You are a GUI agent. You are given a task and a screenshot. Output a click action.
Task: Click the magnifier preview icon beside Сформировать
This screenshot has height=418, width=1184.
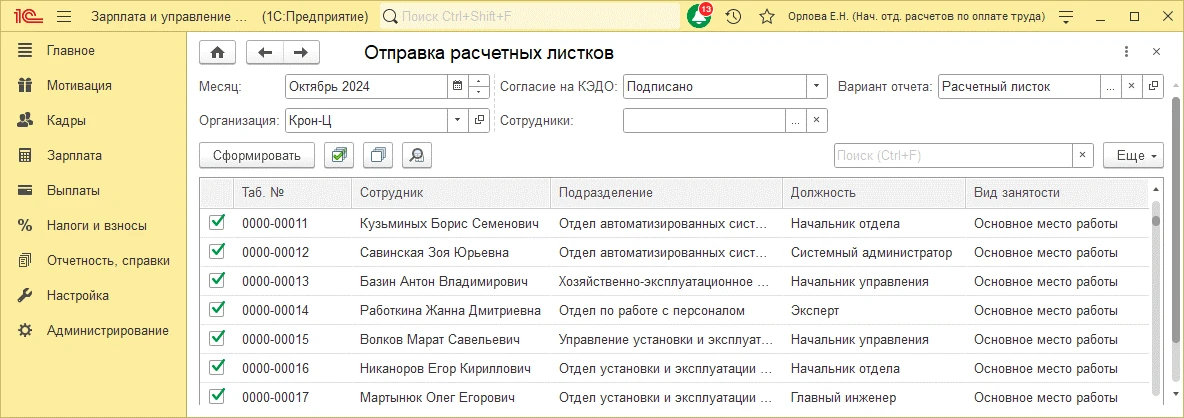(x=417, y=155)
